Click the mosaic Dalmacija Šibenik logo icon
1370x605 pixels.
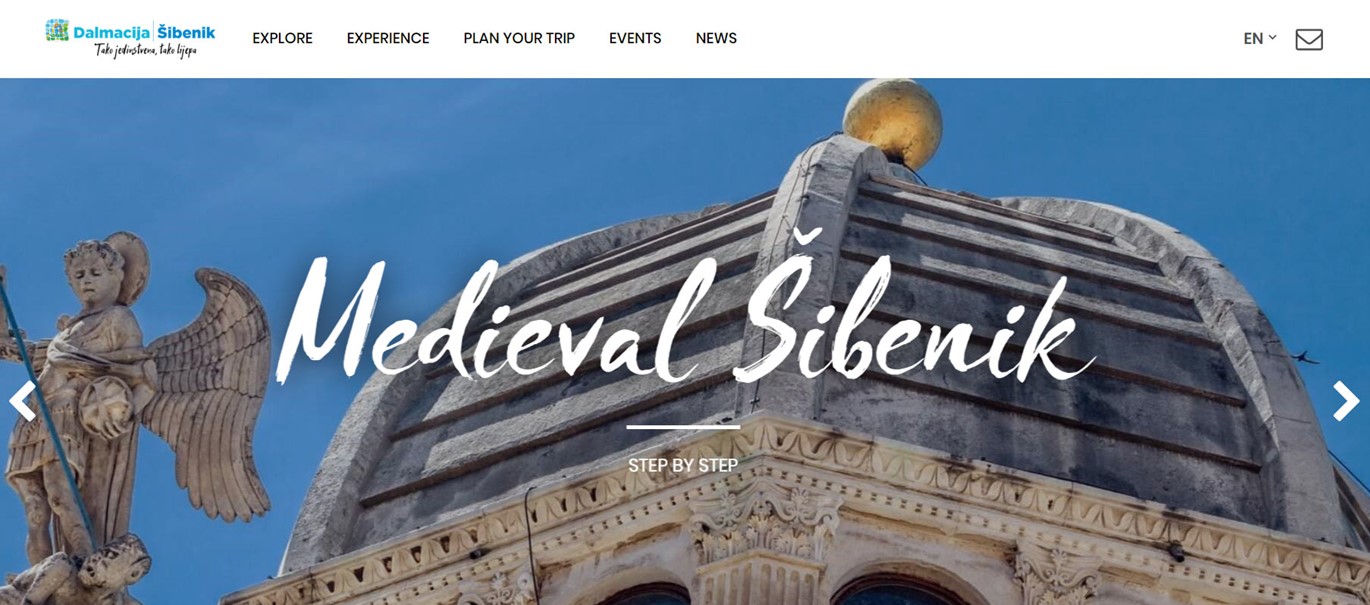[58, 31]
